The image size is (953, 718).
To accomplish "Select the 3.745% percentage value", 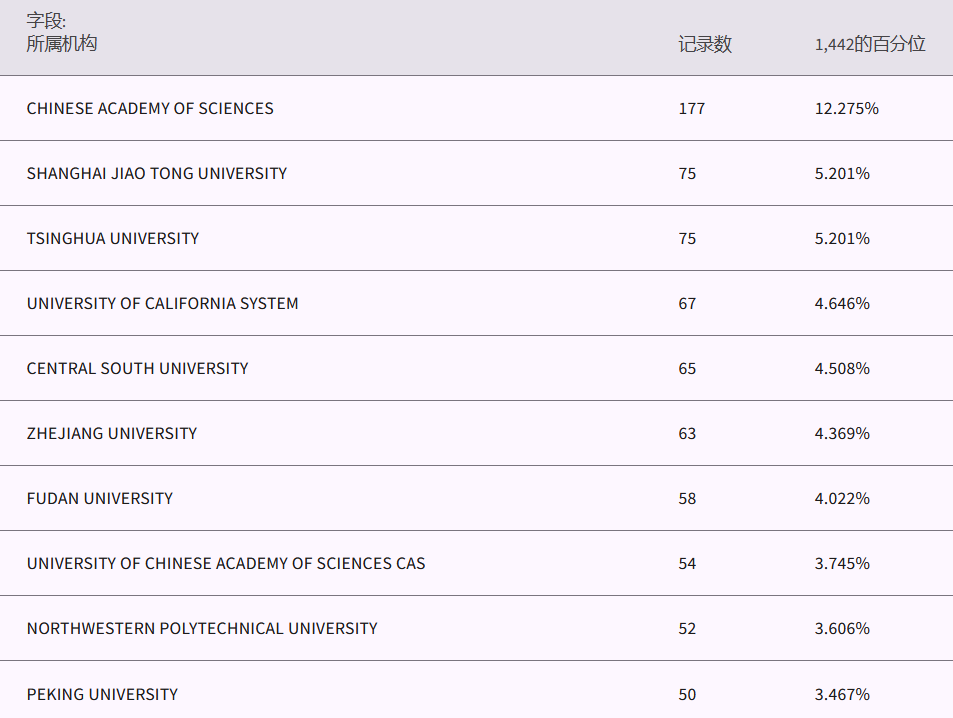I will [x=842, y=563].
